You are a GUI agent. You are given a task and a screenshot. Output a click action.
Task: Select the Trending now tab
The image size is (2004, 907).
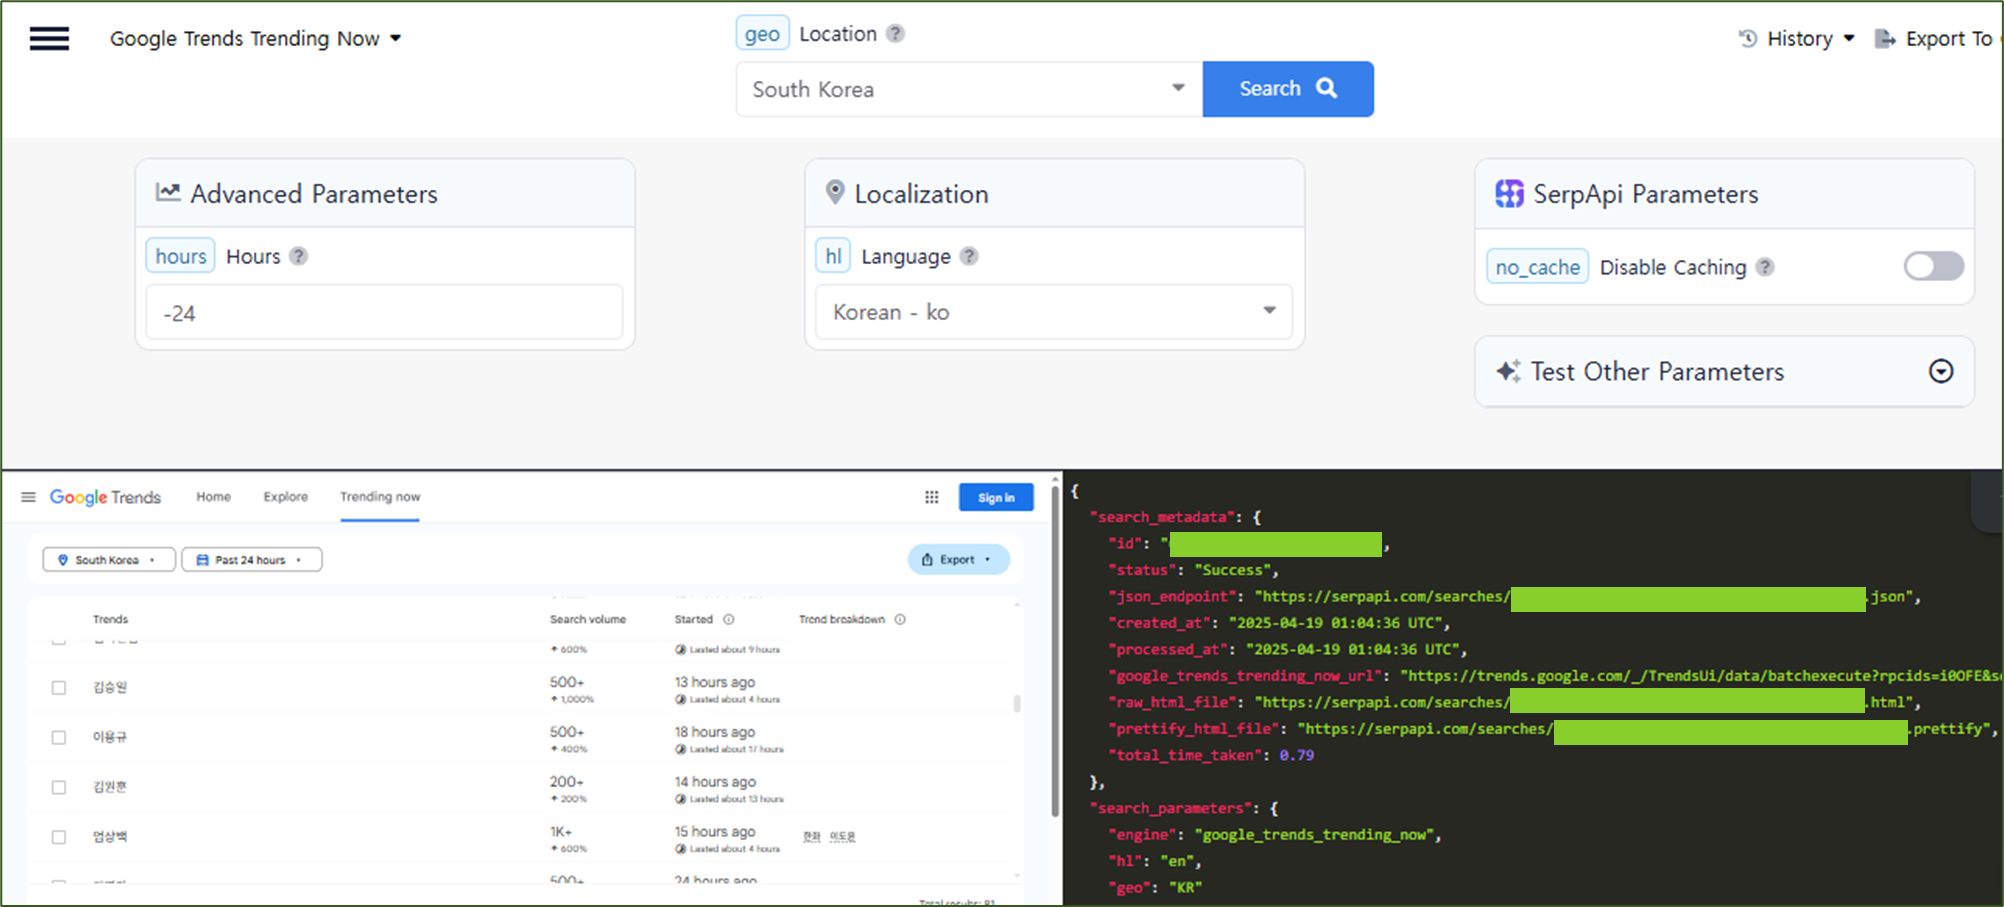pos(380,497)
